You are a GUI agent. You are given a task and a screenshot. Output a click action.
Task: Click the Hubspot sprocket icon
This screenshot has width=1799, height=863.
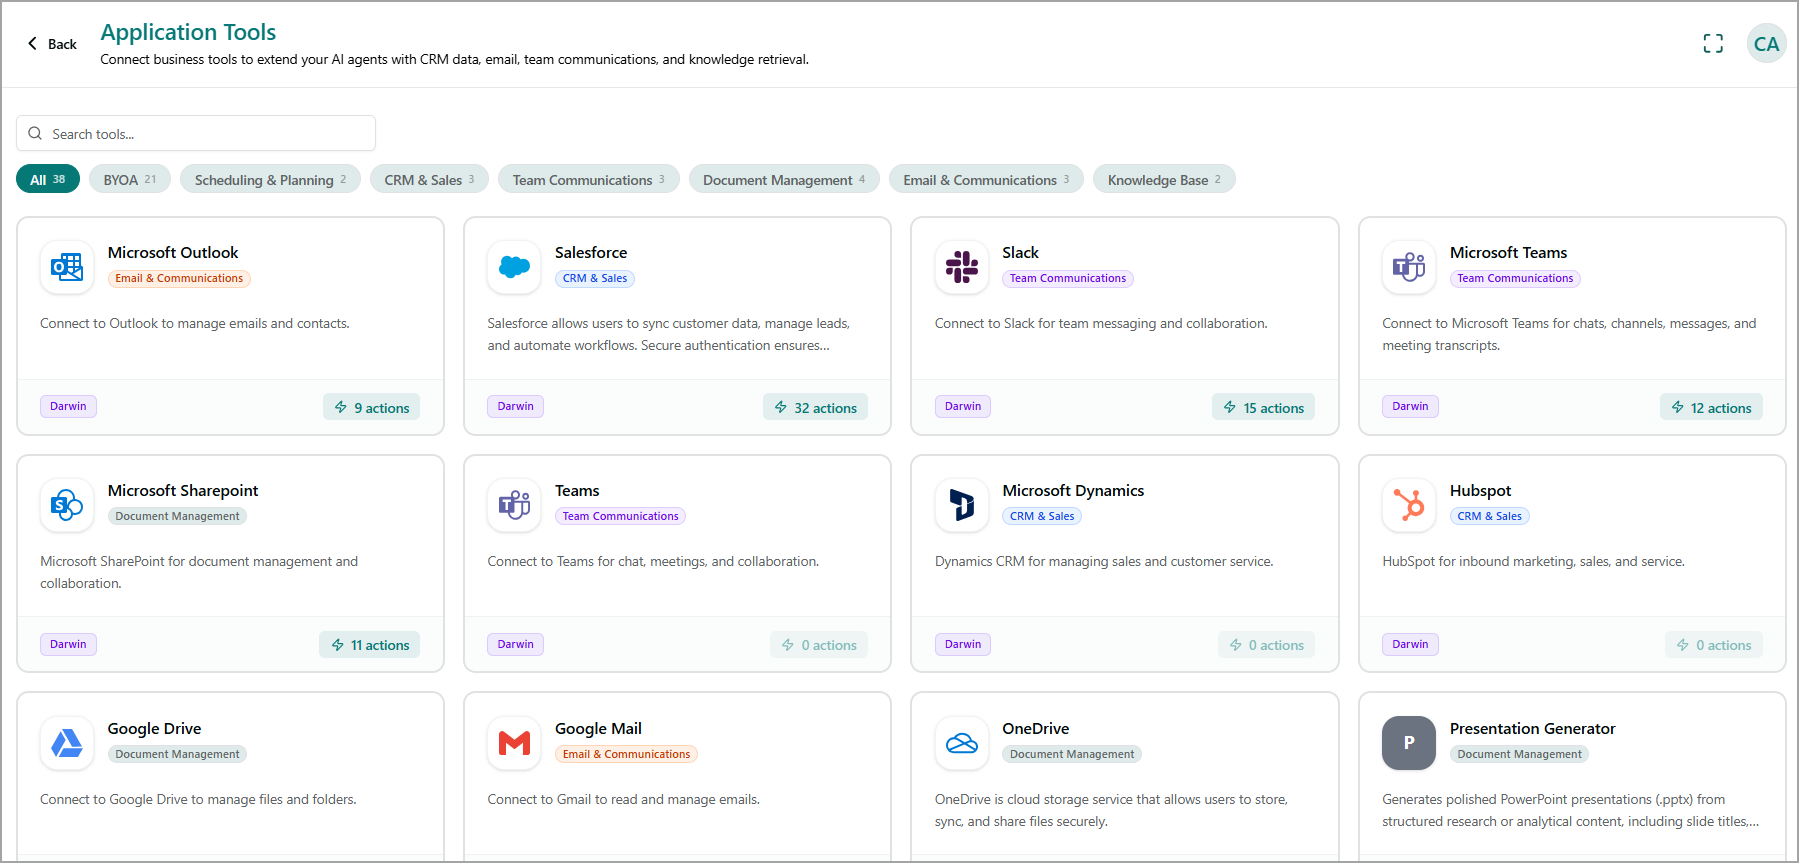1409,505
